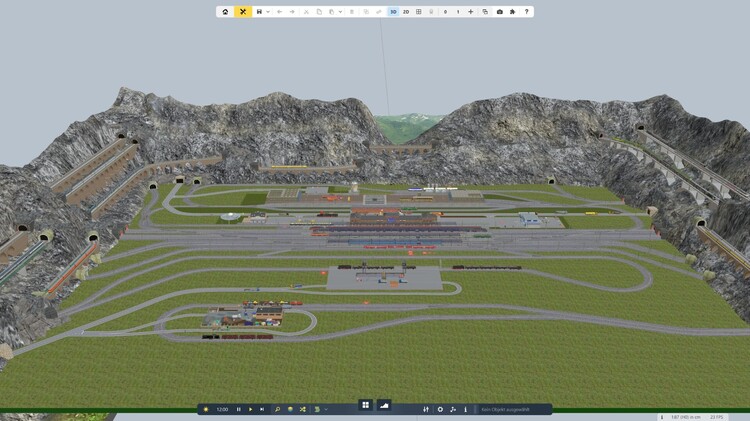Click the 12:00 simulation time display
The image size is (750, 421).
click(x=222, y=410)
